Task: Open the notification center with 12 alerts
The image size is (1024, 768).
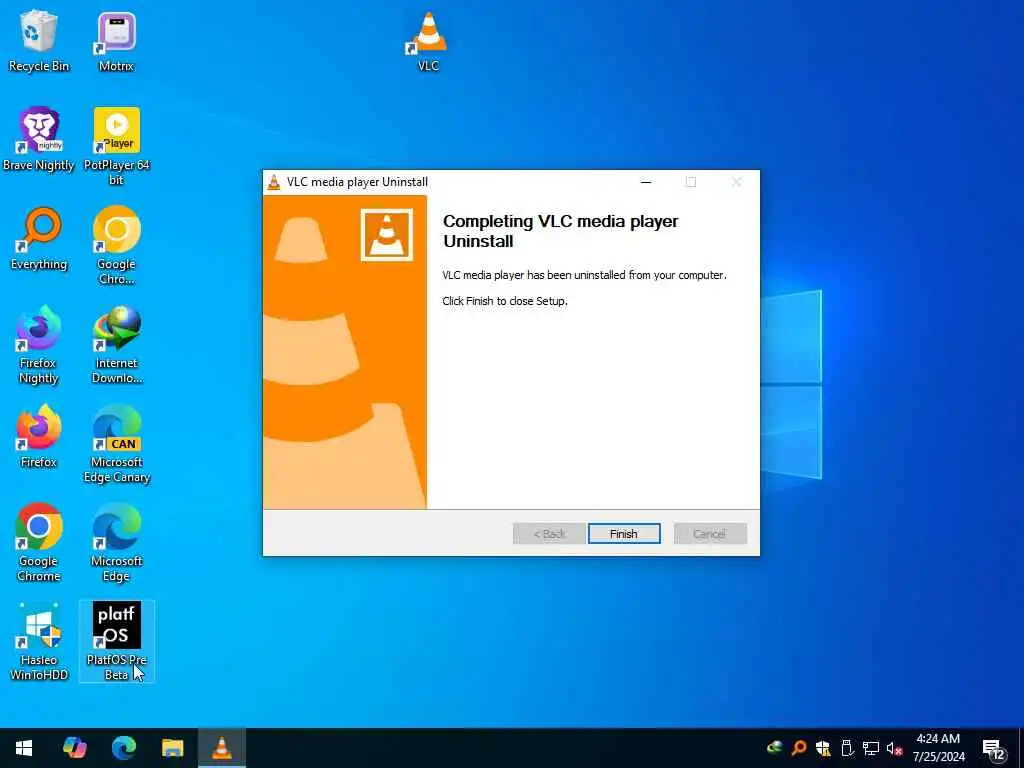Action: (994, 748)
